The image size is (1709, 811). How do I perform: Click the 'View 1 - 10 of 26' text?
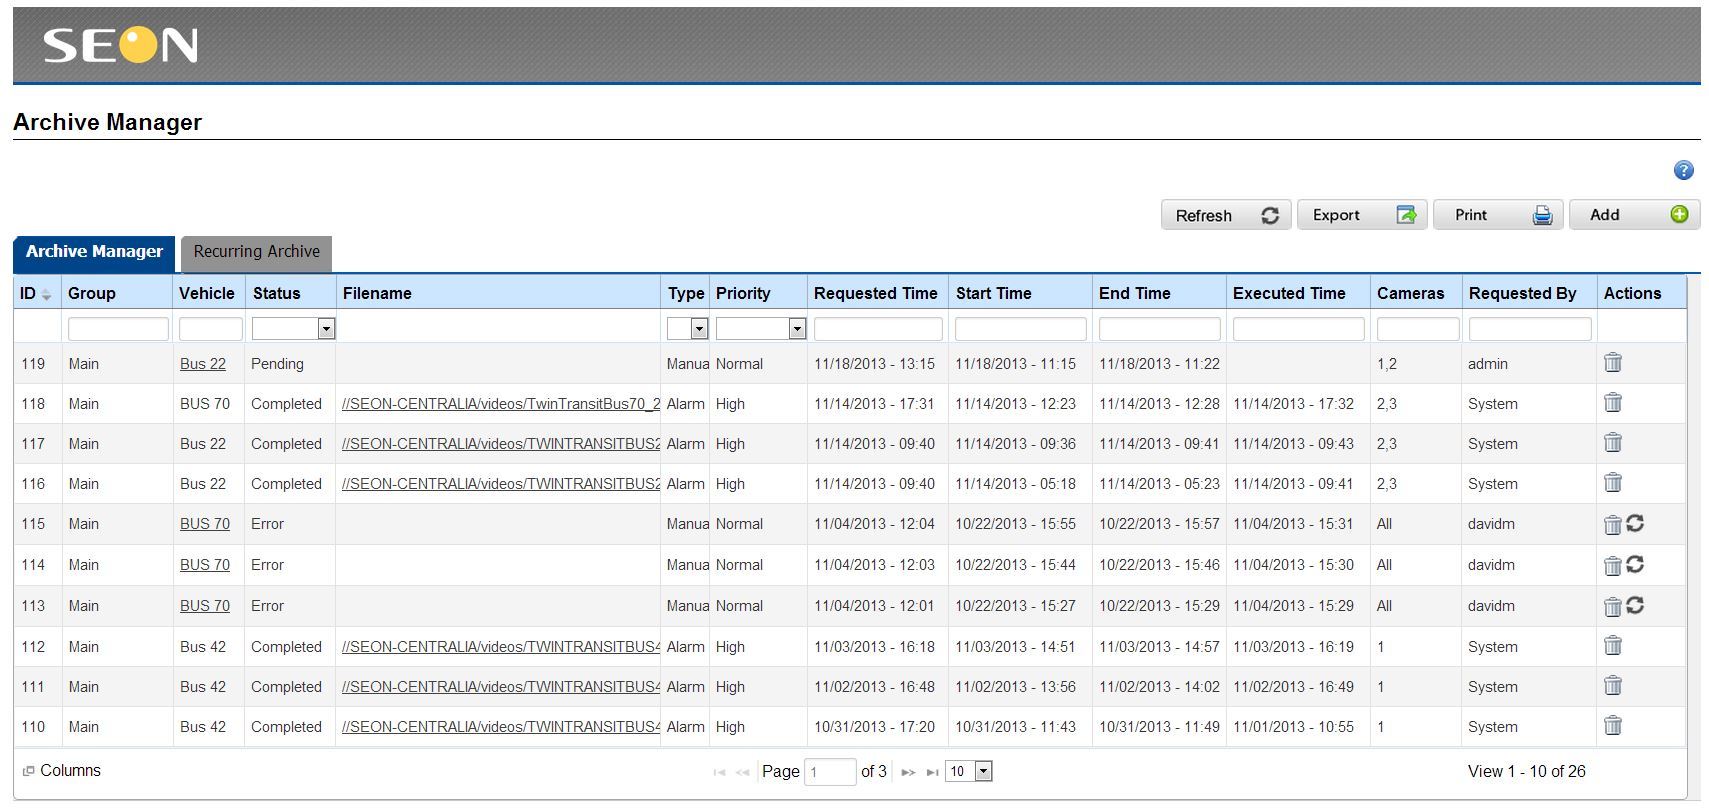point(1526,771)
